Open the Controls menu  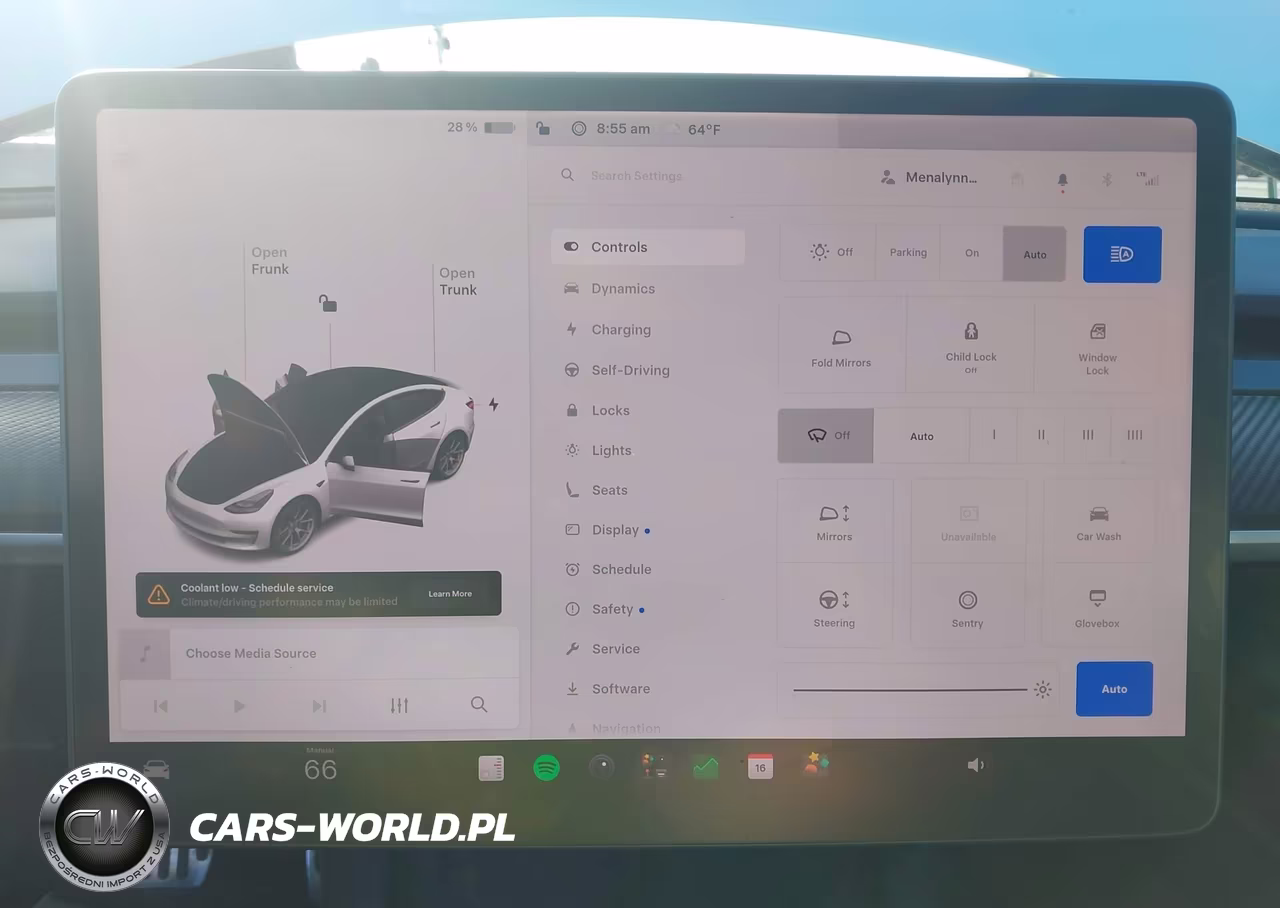tap(648, 247)
